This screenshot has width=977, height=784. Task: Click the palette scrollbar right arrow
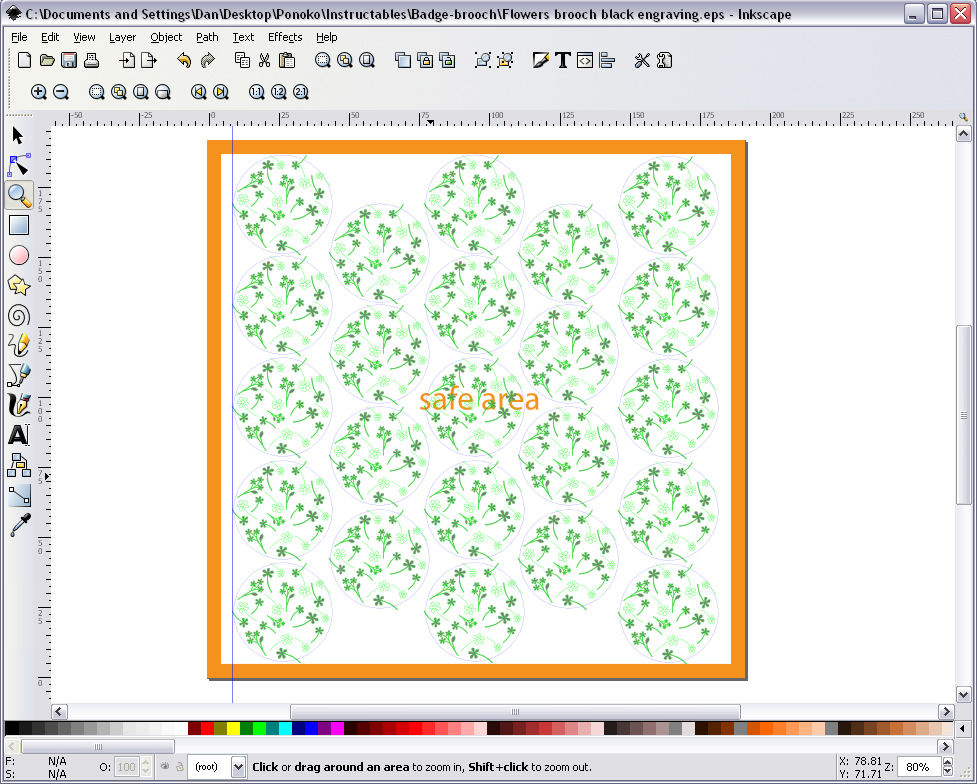point(946,746)
